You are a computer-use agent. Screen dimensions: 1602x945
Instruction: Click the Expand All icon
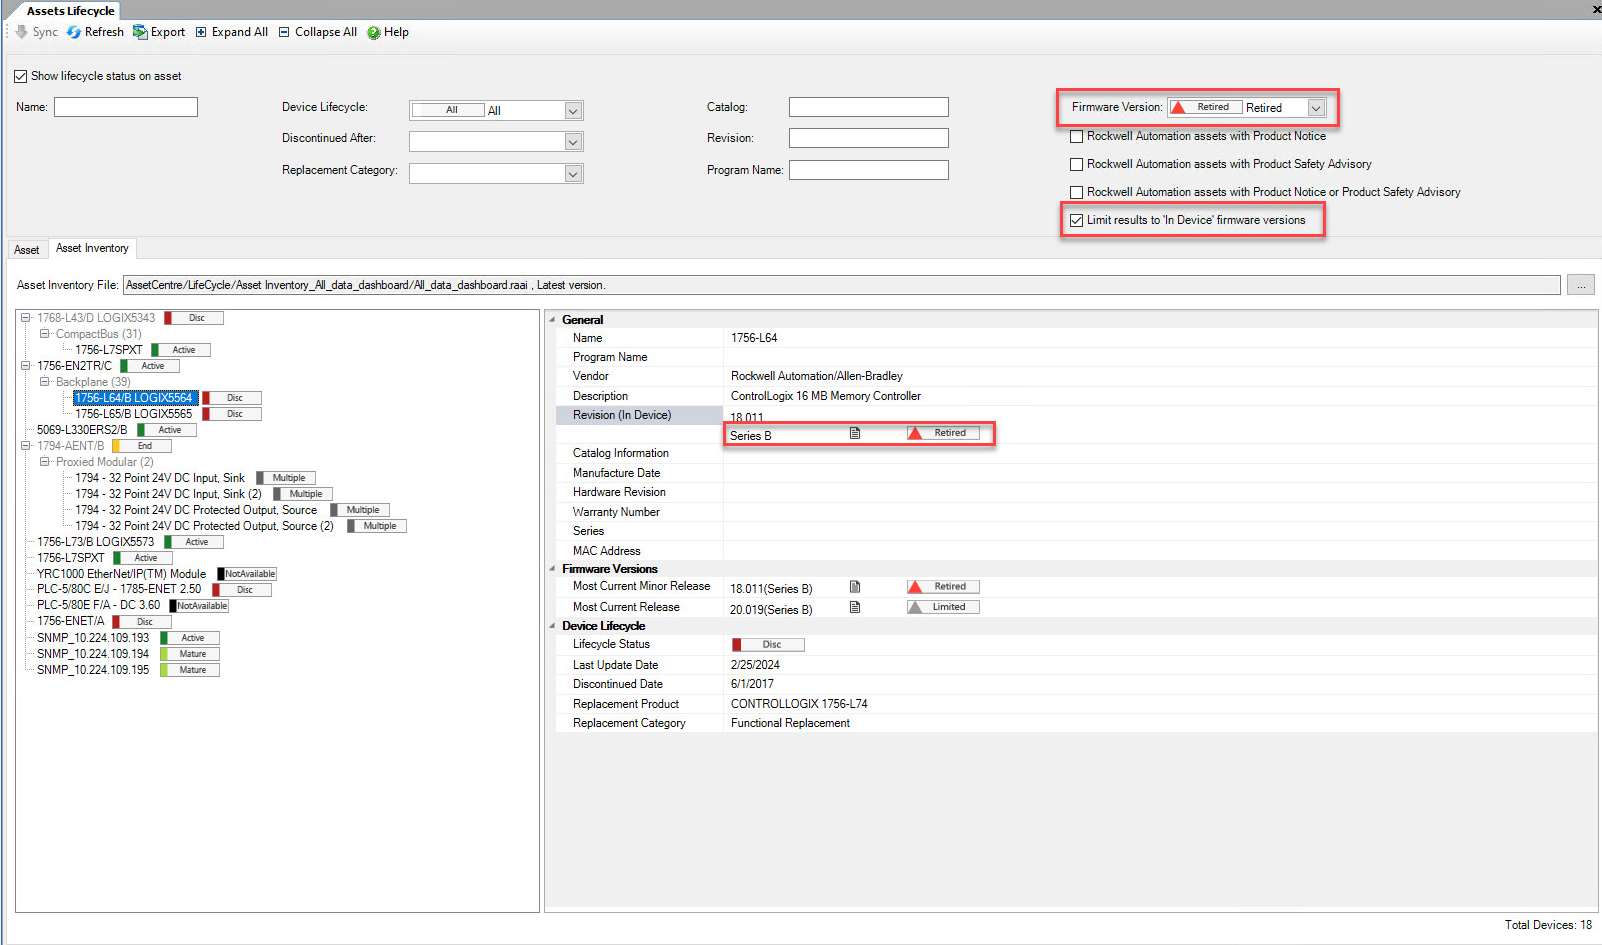(201, 32)
